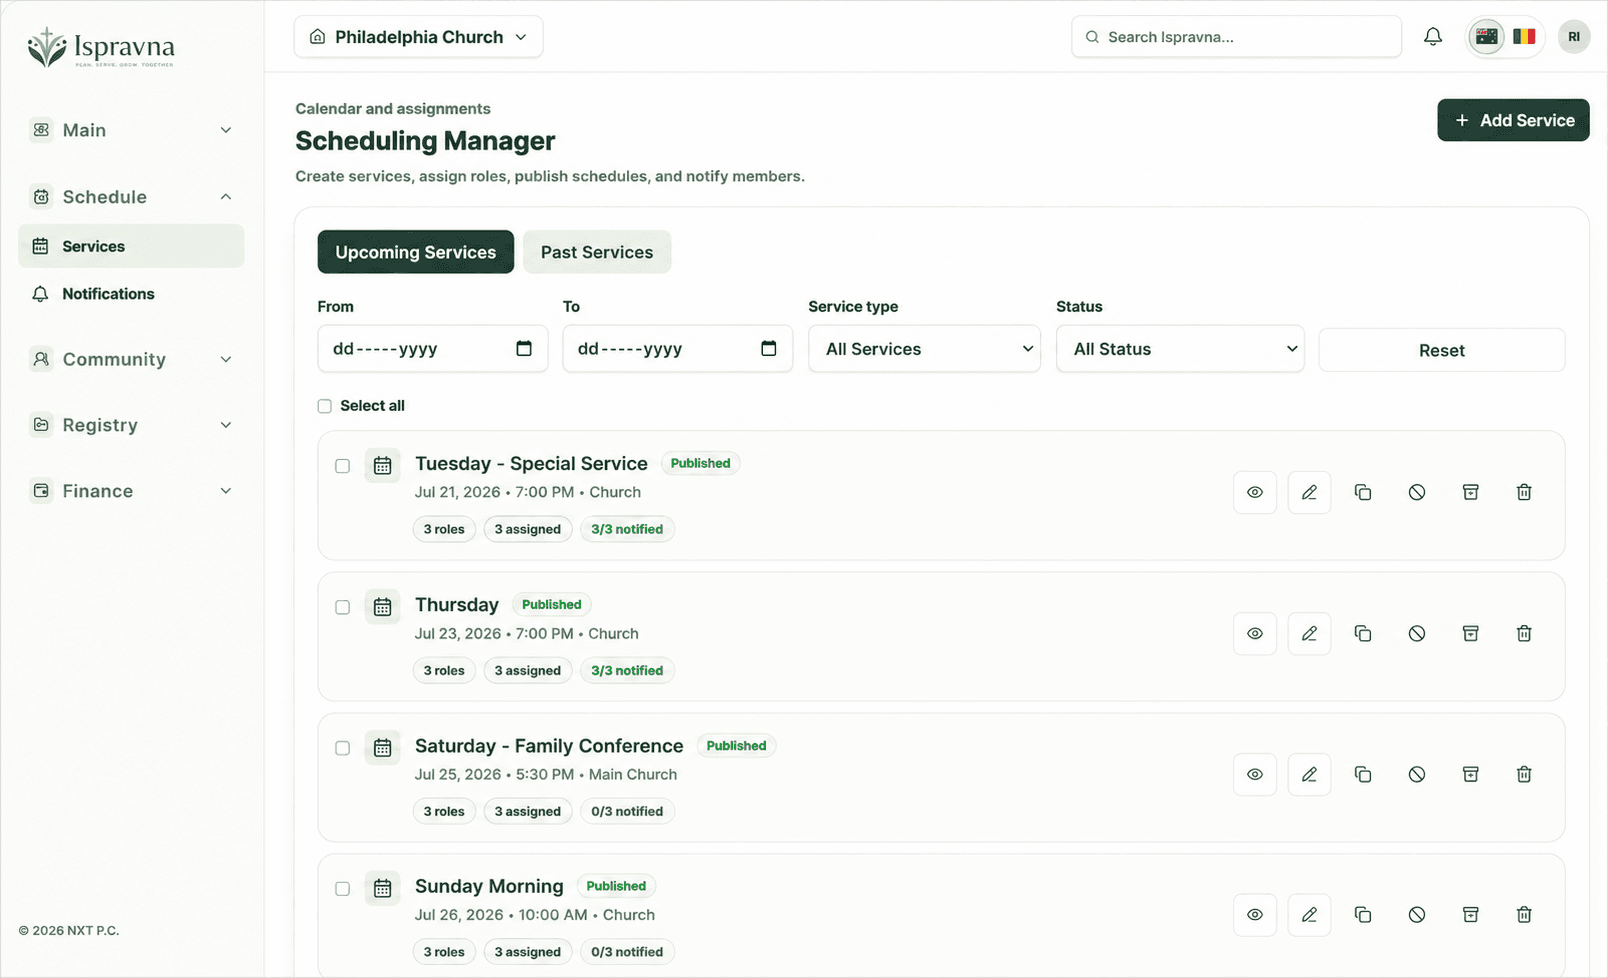Open the Sunday Morning title
1608x978 pixels.
(489, 886)
